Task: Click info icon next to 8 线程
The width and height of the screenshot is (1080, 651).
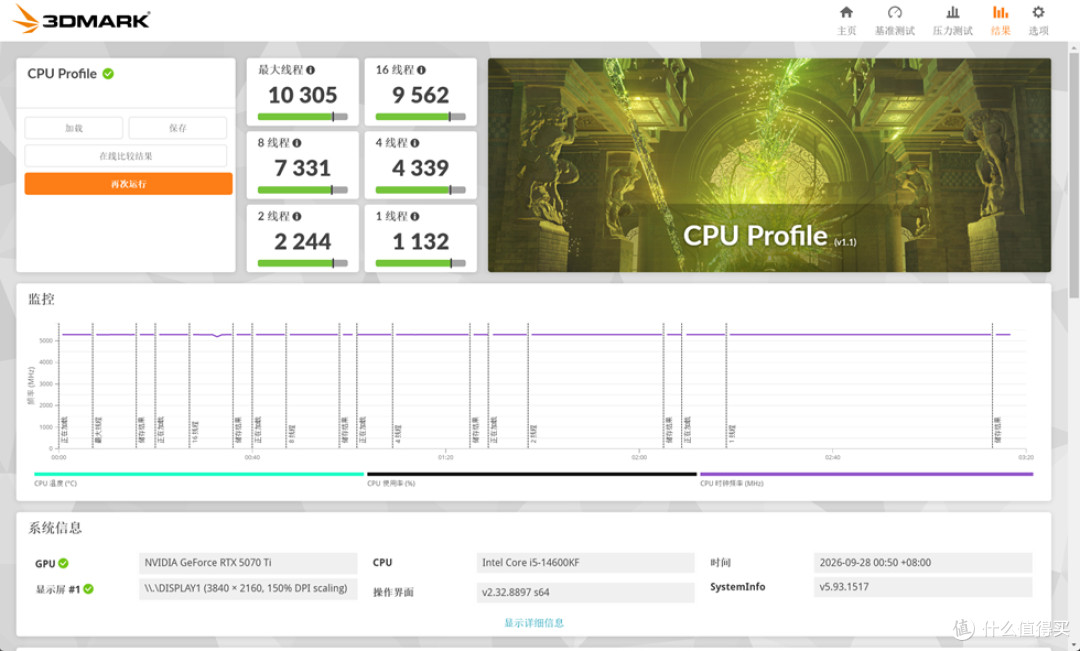Action: pyautogui.click(x=297, y=143)
